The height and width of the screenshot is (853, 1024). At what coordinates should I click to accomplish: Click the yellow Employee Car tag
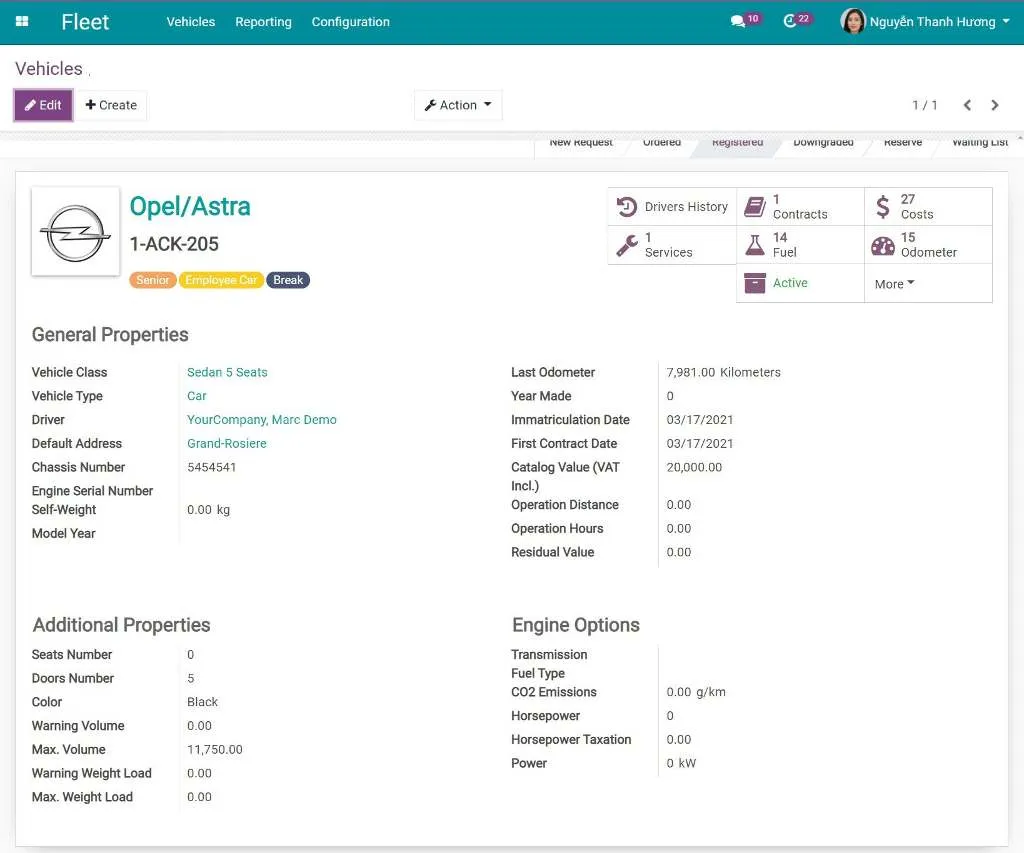pos(221,280)
